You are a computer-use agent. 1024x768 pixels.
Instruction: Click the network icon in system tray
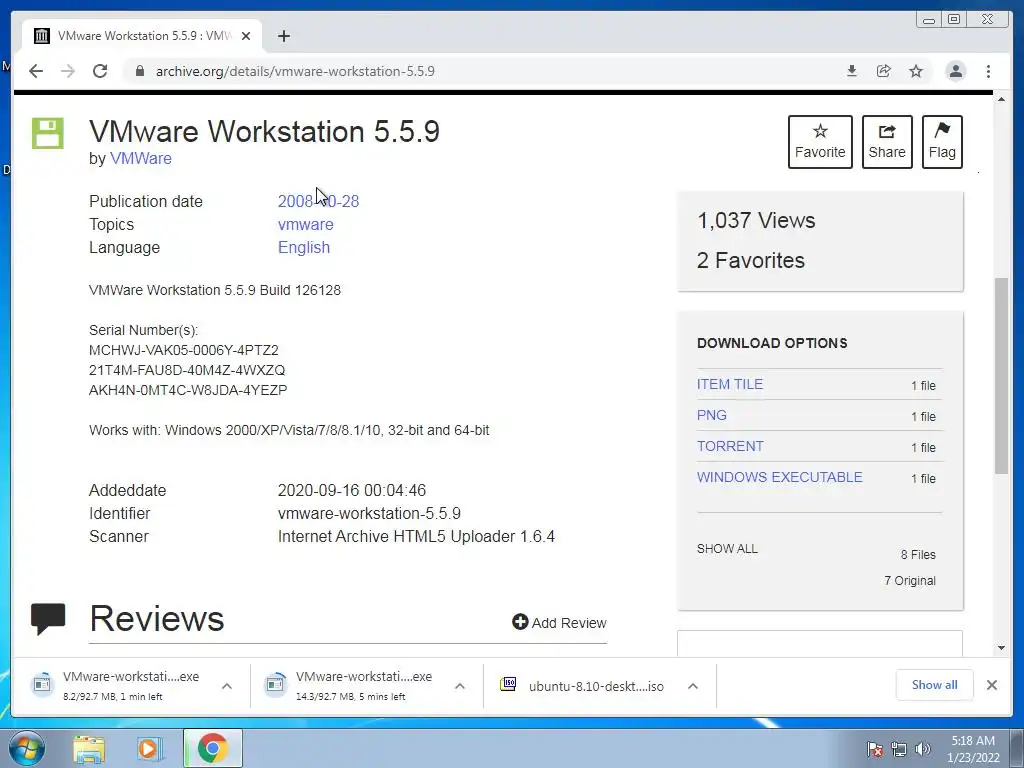[899, 749]
